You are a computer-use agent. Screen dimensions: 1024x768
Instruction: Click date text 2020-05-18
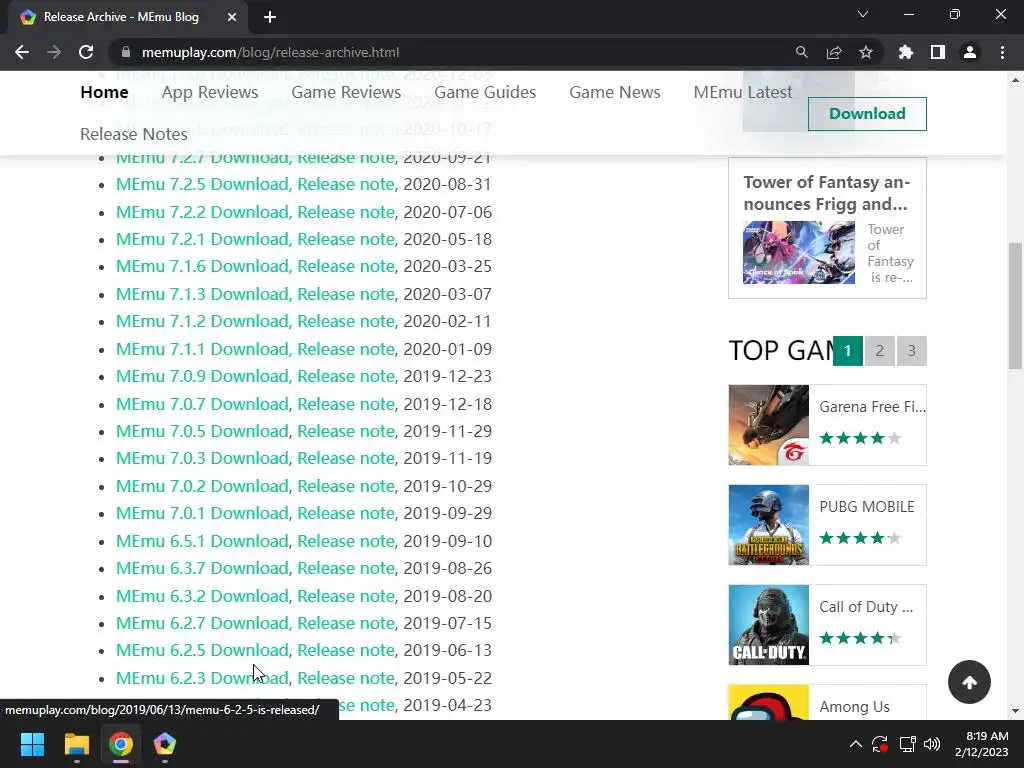click(447, 240)
